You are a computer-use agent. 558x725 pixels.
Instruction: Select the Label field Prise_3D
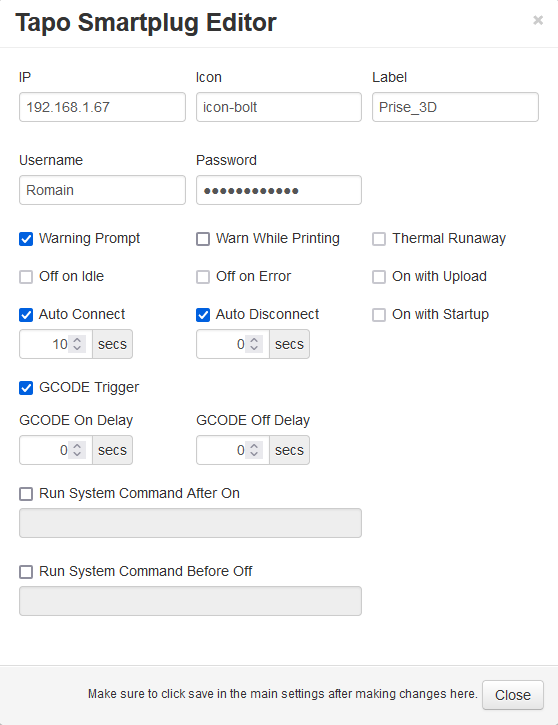(x=455, y=107)
